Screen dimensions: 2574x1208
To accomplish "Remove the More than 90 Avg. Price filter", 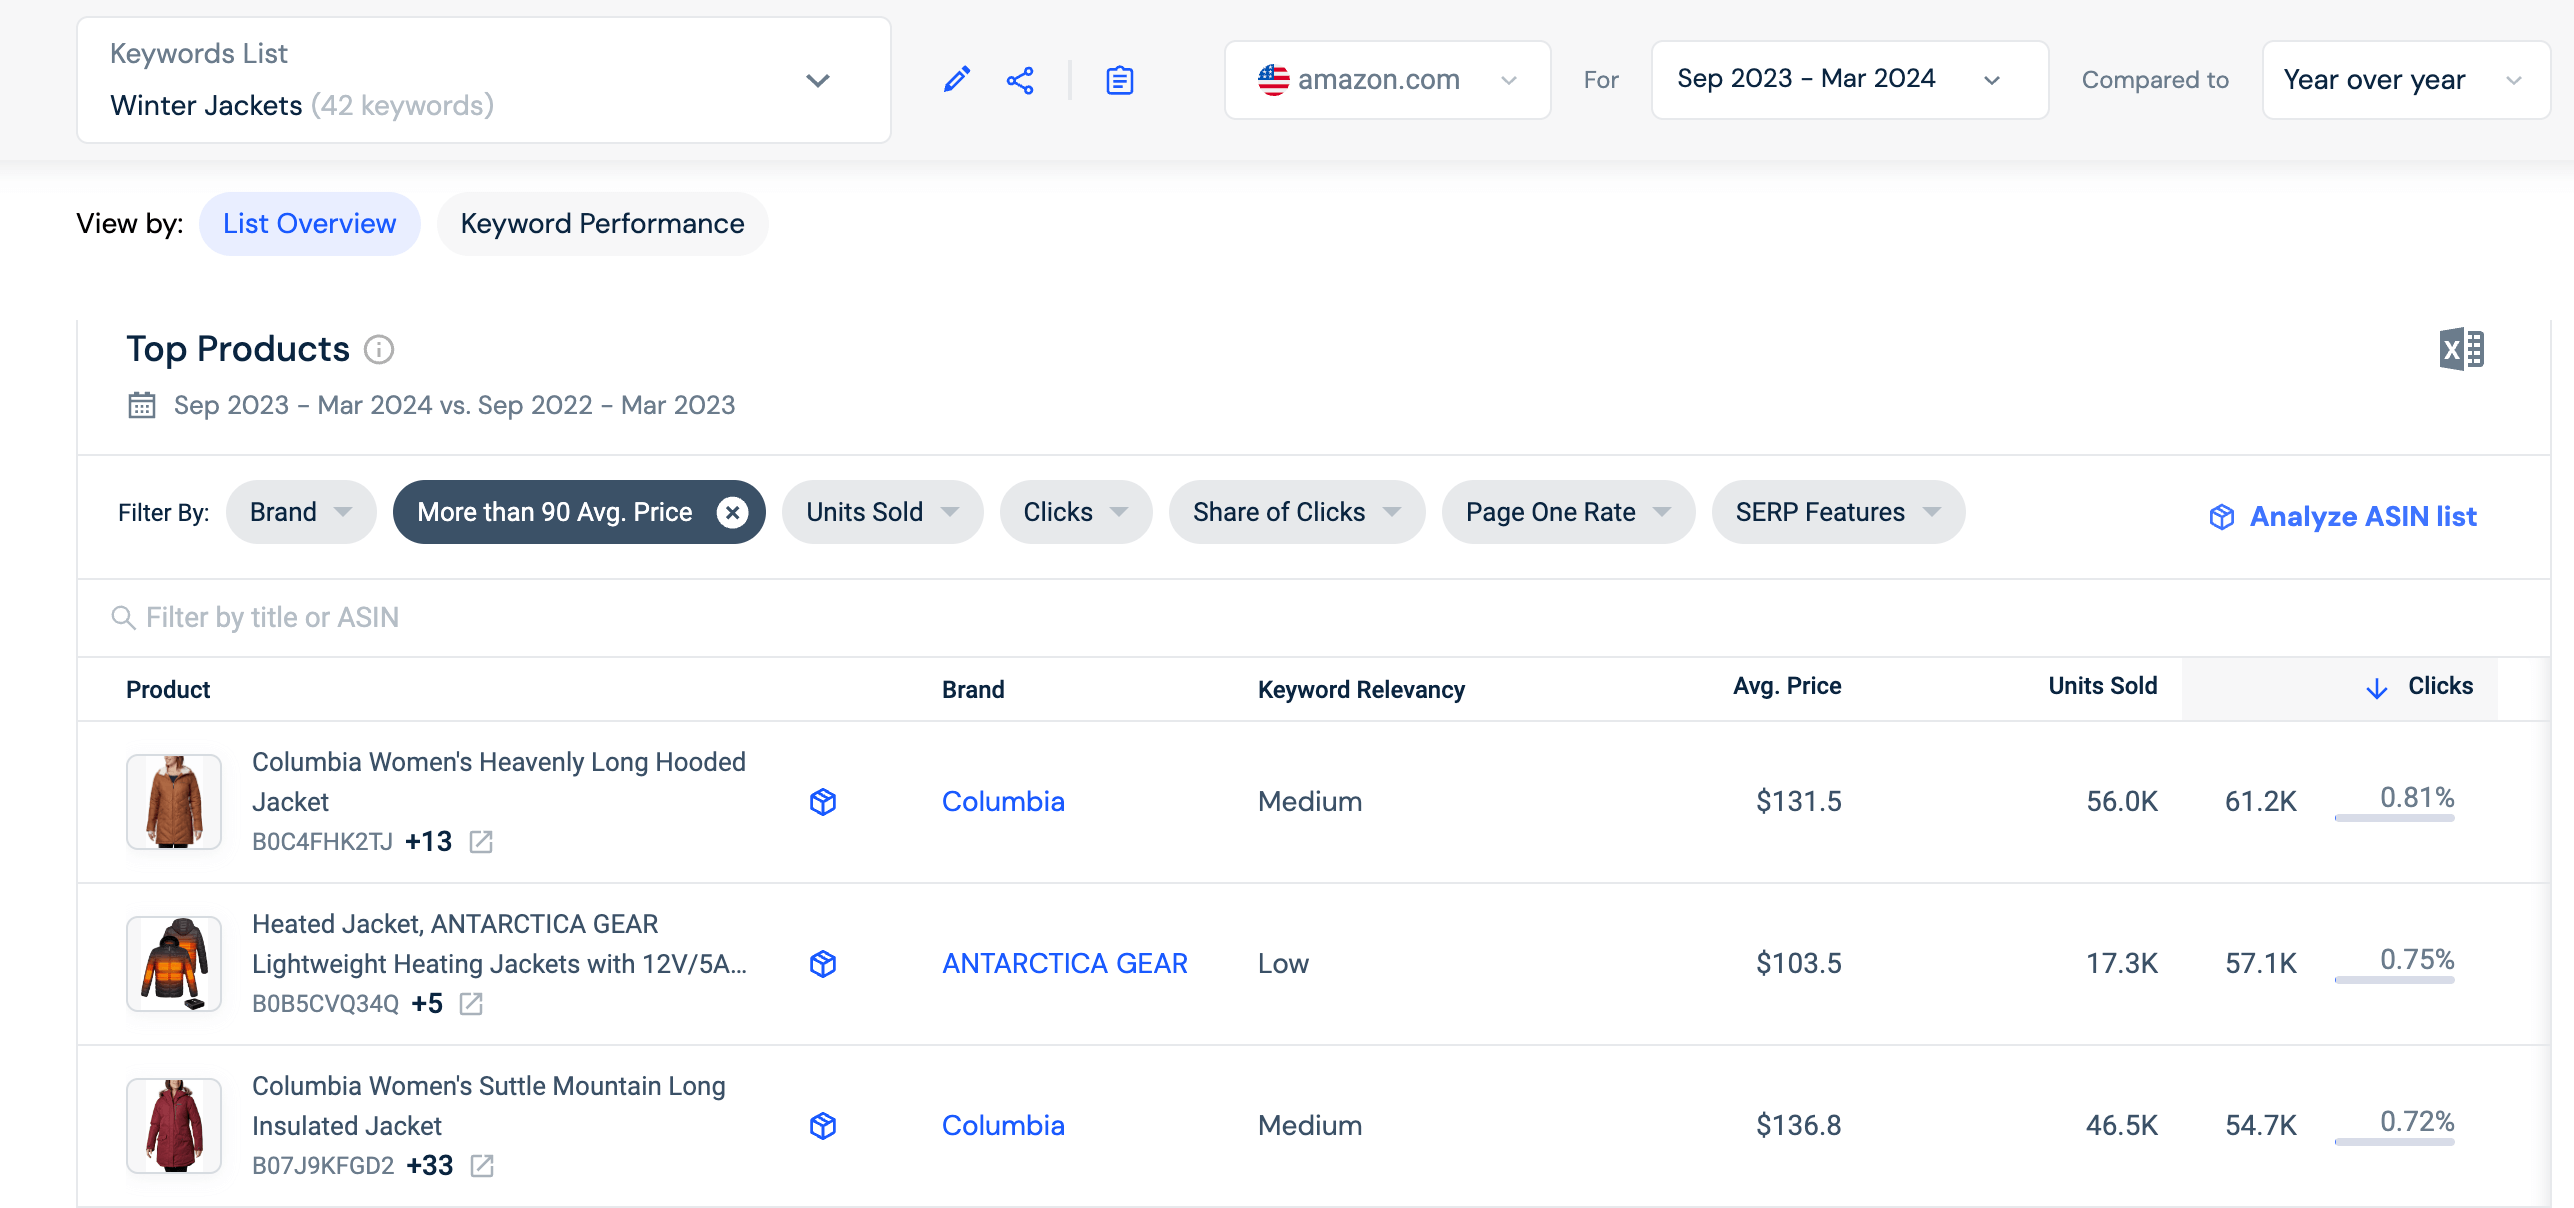I will [x=732, y=512].
